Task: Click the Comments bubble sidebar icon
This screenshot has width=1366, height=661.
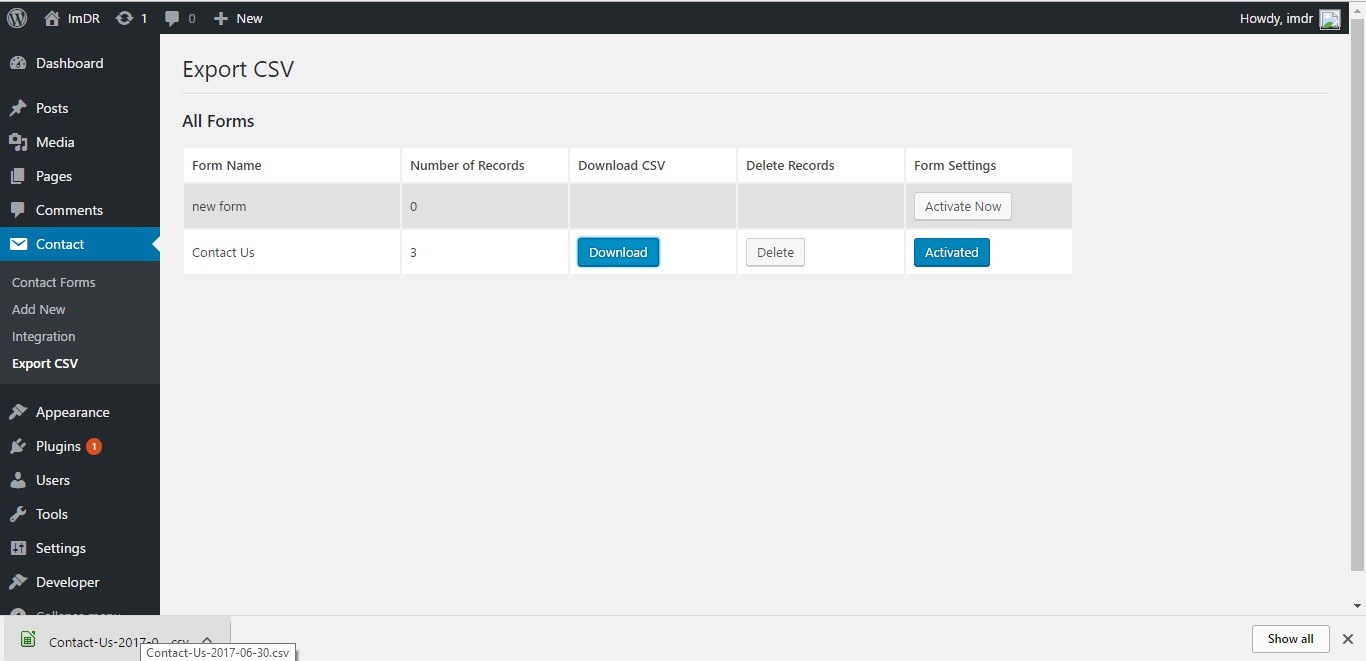Action: (18, 210)
